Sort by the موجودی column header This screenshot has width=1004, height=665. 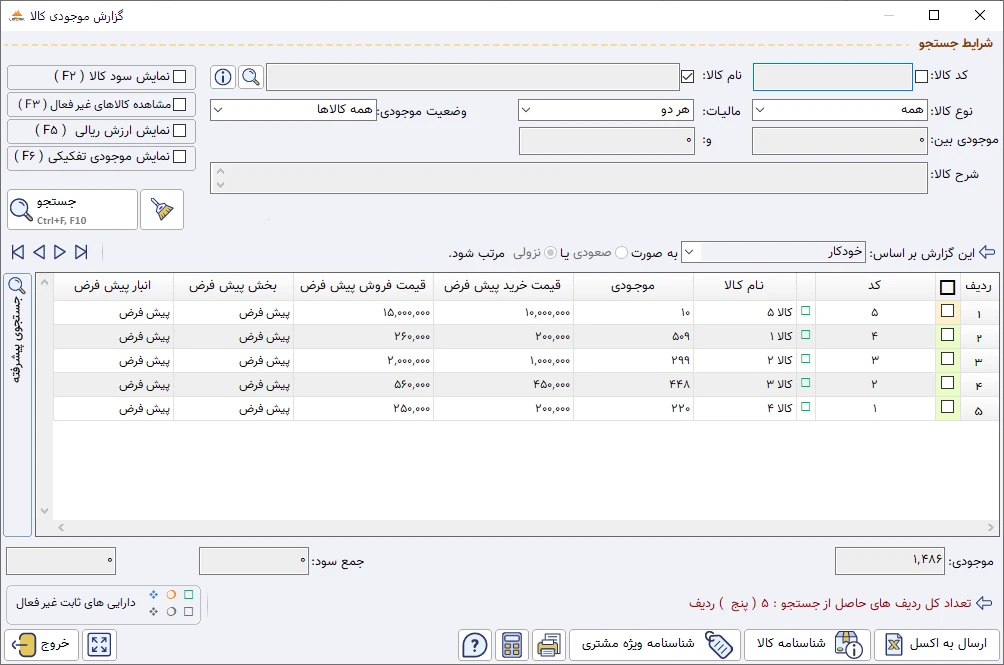point(633,286)
